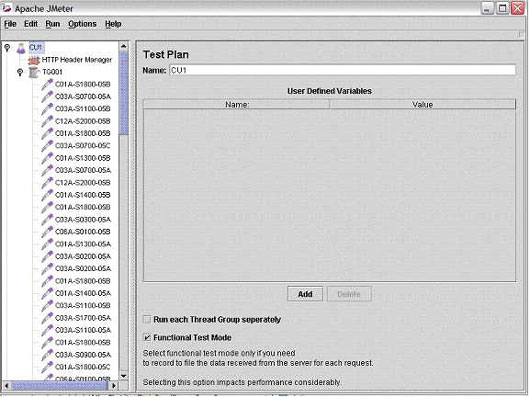Open the Run menu
Screen dimensions: 530x397
point(52,24)
